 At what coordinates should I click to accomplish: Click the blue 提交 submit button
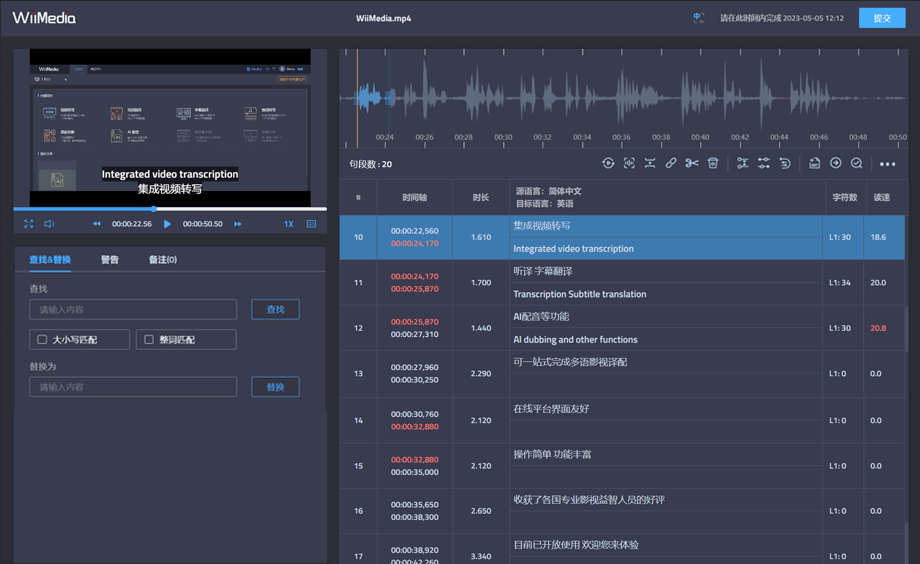(x=882, y=18)
